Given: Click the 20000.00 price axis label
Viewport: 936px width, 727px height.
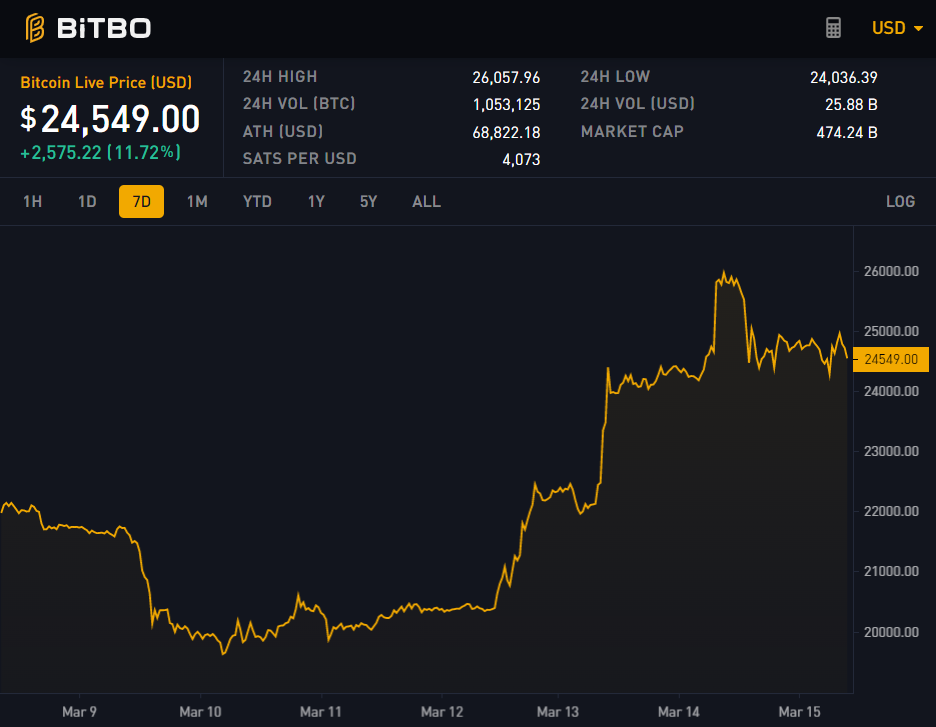Looking at the screenshot, I should click(891, 632).
